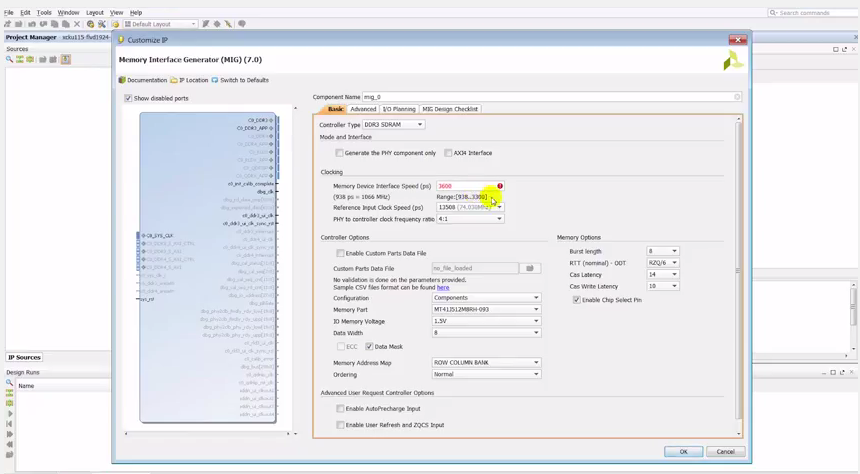Open the Burst length dropdown
This screenshot has height=474, width=860.
[663, 251]
